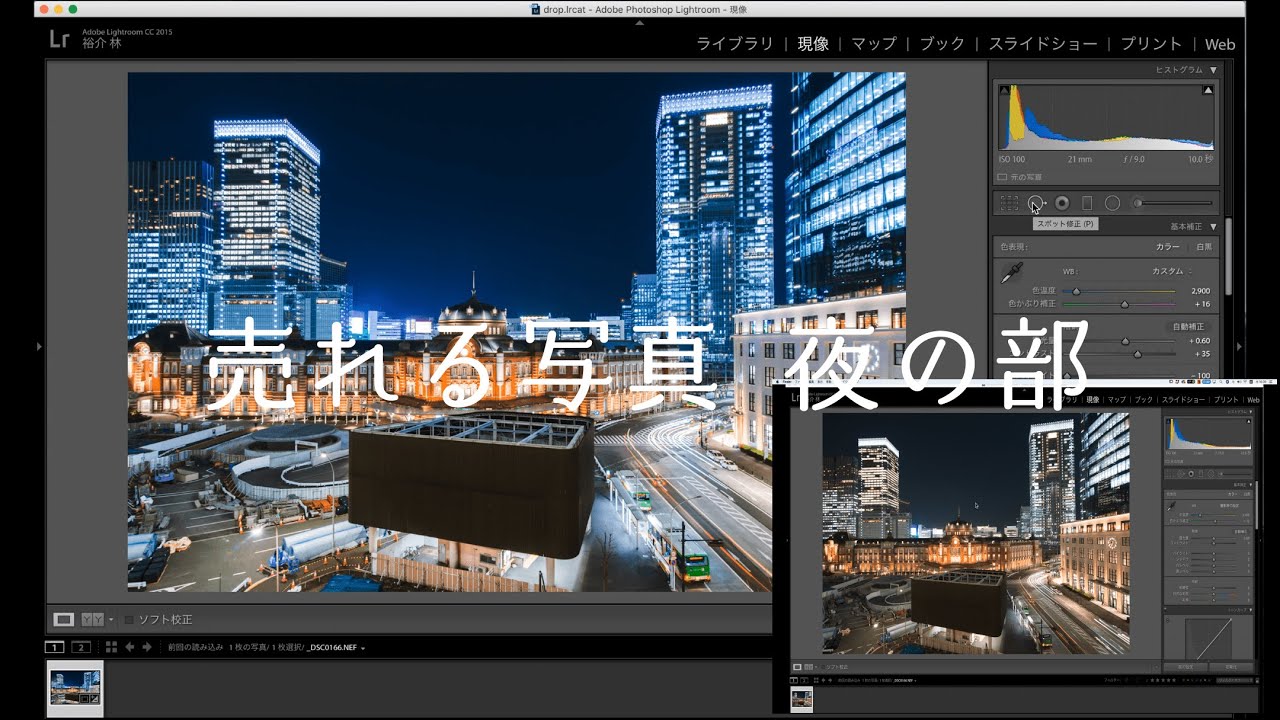Viewport: 1280px width, 720px height.
Task: Adjust the exposure slider showing +0.60
Action: [1121, 341]
